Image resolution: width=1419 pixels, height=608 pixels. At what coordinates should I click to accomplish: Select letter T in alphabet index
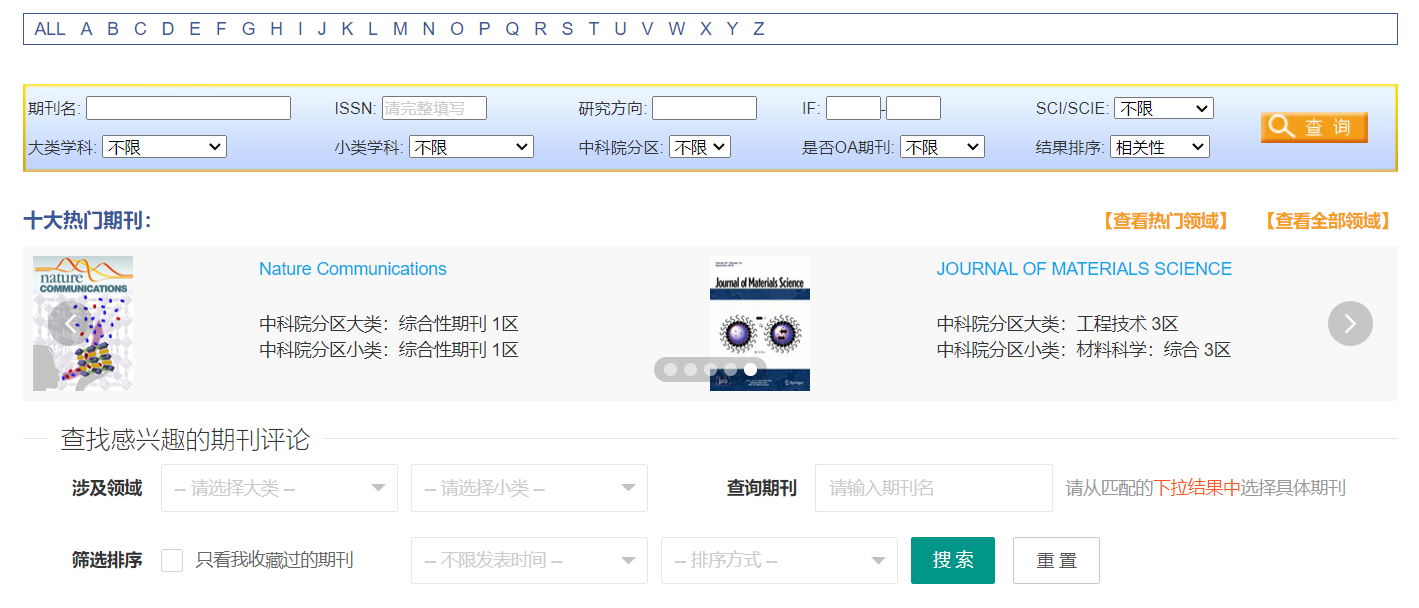[x=593, y=29]
